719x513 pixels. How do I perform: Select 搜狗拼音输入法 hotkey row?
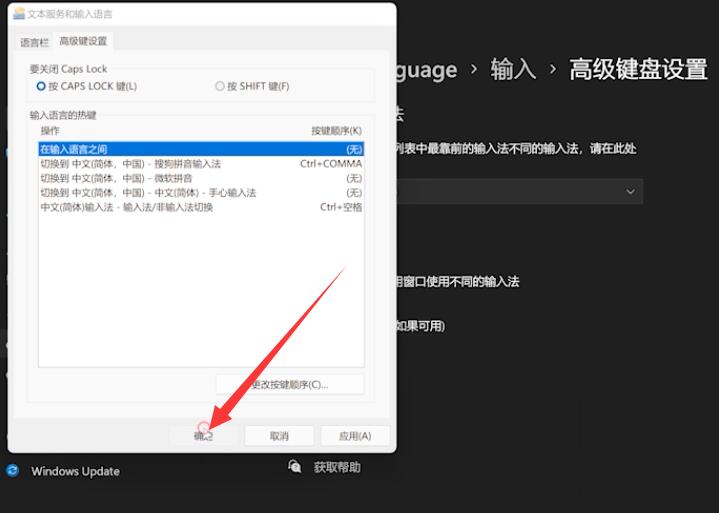201,164
